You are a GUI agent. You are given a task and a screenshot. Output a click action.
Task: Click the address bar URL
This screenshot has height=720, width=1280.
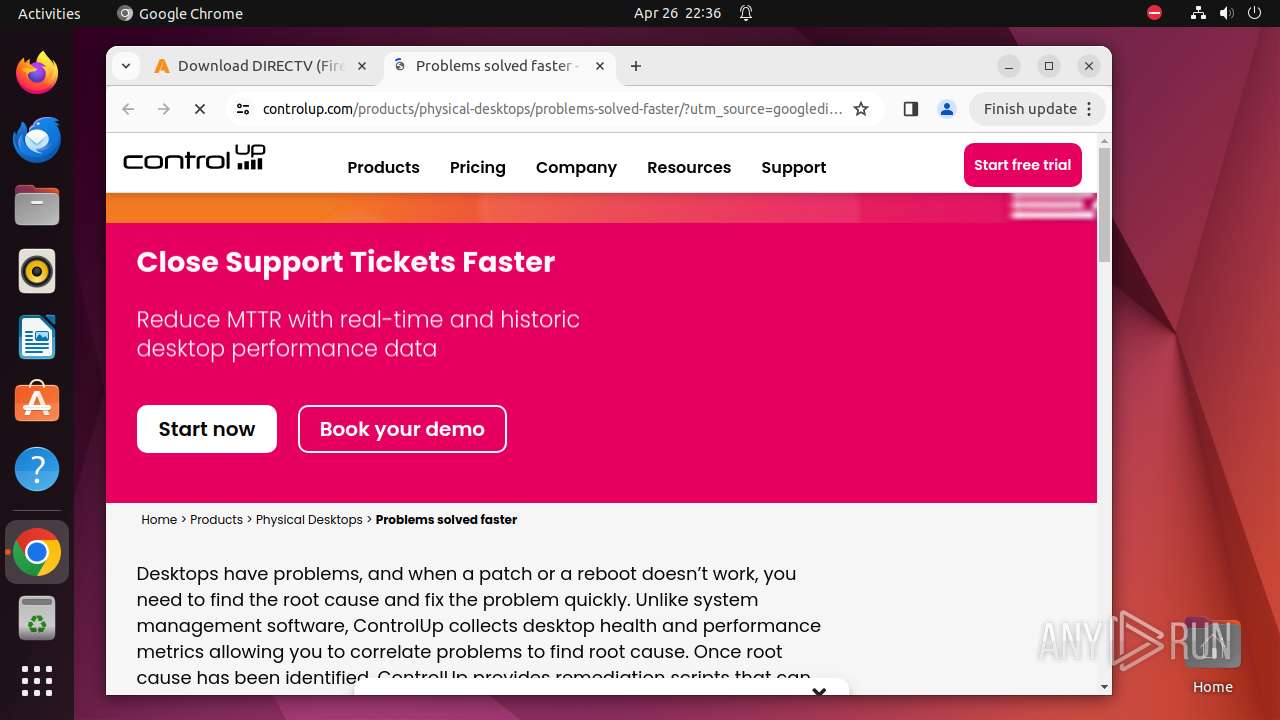click(552, 109)
